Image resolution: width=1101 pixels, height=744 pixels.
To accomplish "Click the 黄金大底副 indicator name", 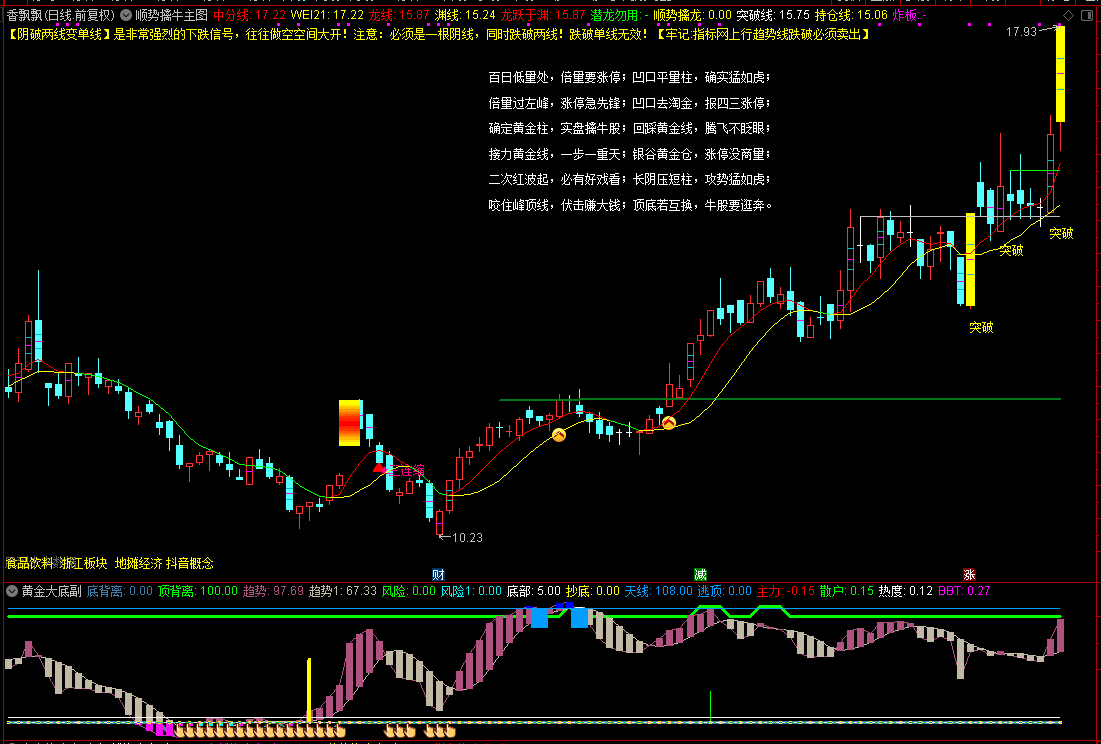I will pyautogui.click(x=51, y=591).
